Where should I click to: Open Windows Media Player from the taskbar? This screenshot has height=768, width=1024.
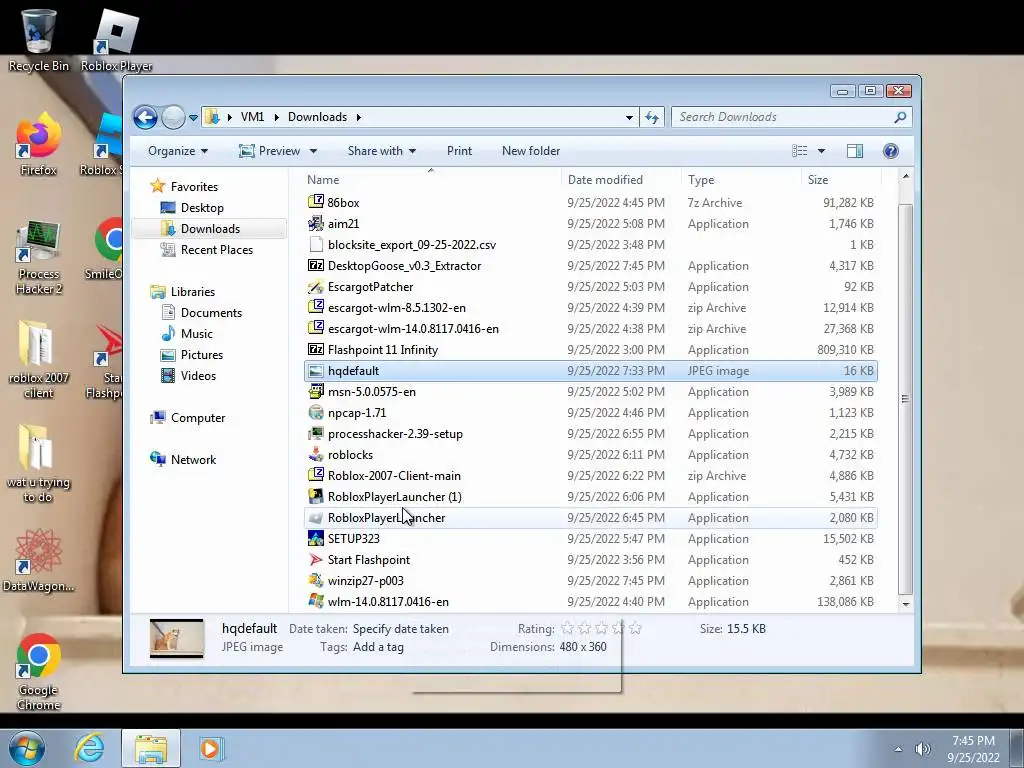tap(210, 748)
